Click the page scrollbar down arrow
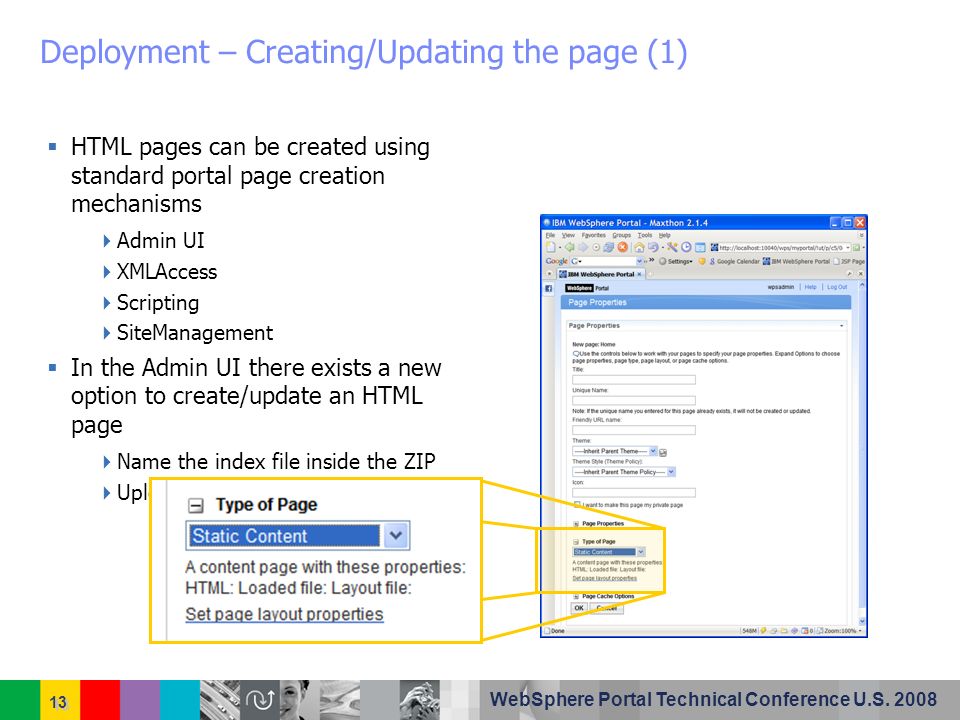This screenshot has width=960, height=720. coord(862,621)
